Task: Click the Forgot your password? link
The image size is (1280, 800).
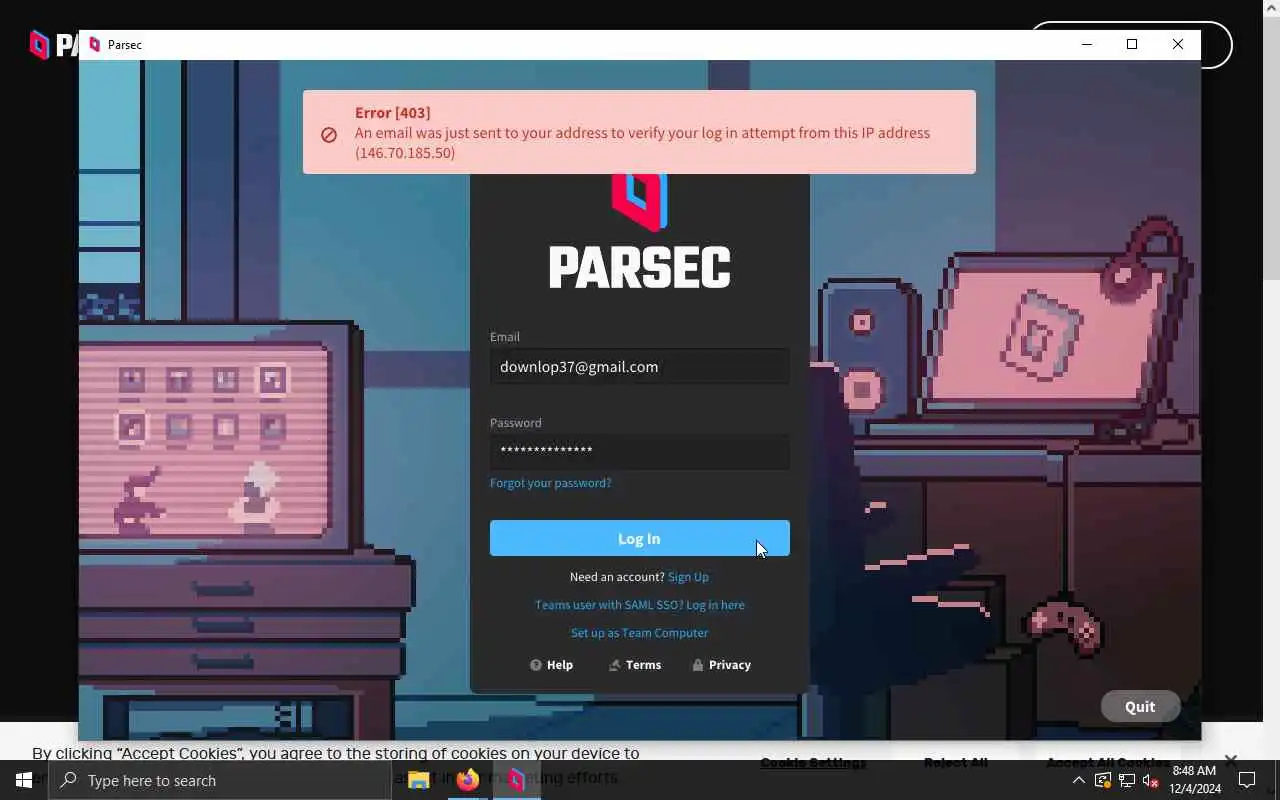Action: 550,483
